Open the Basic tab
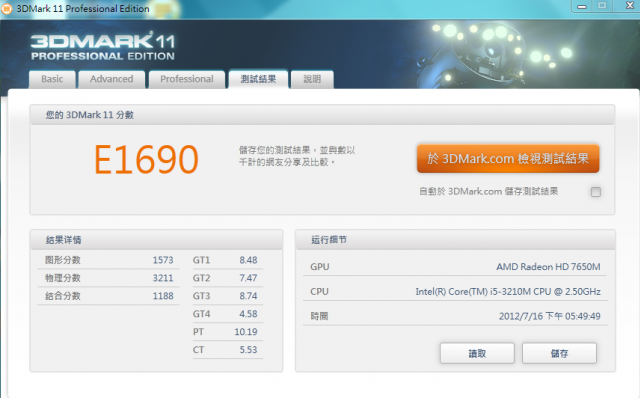 click(x=52, y=79)
